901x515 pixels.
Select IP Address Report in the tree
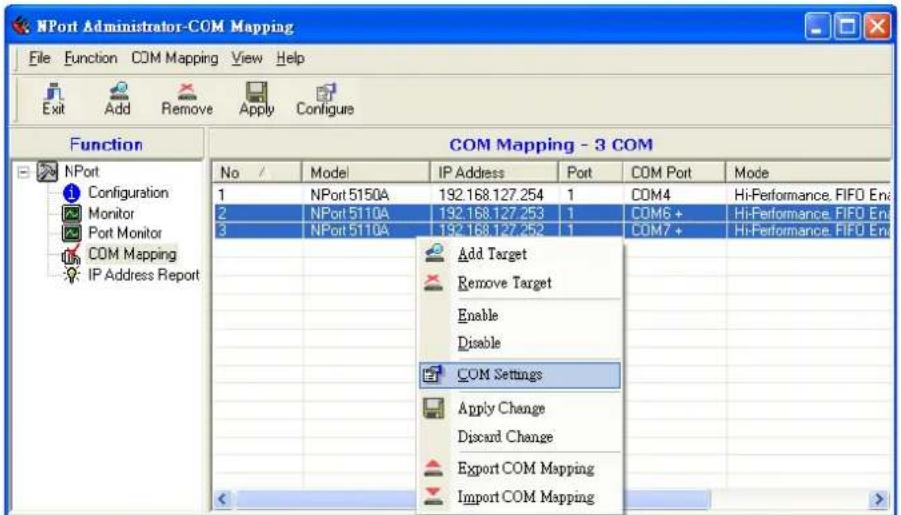coord(144,275)
